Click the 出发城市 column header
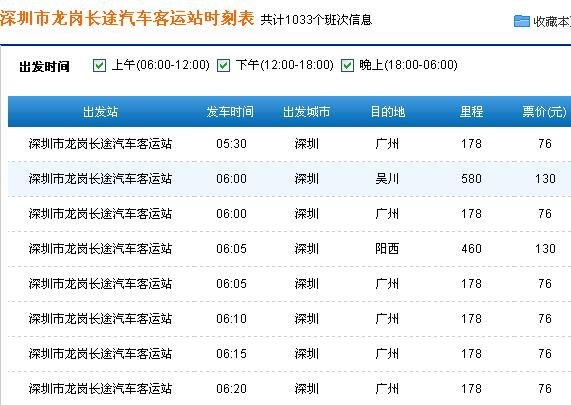The image size is (571, 405). click(306, 111)
